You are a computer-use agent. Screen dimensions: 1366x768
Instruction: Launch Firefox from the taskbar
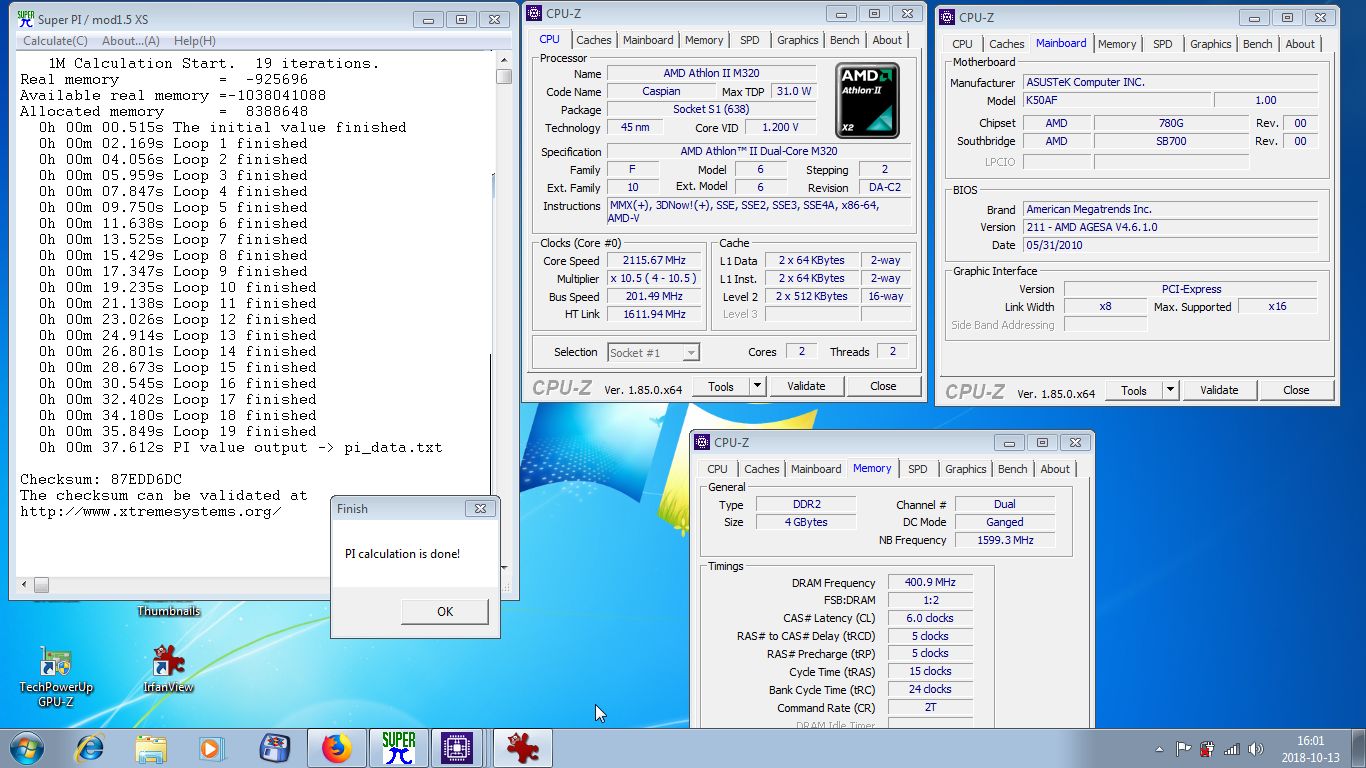click(x=337, y=748)
